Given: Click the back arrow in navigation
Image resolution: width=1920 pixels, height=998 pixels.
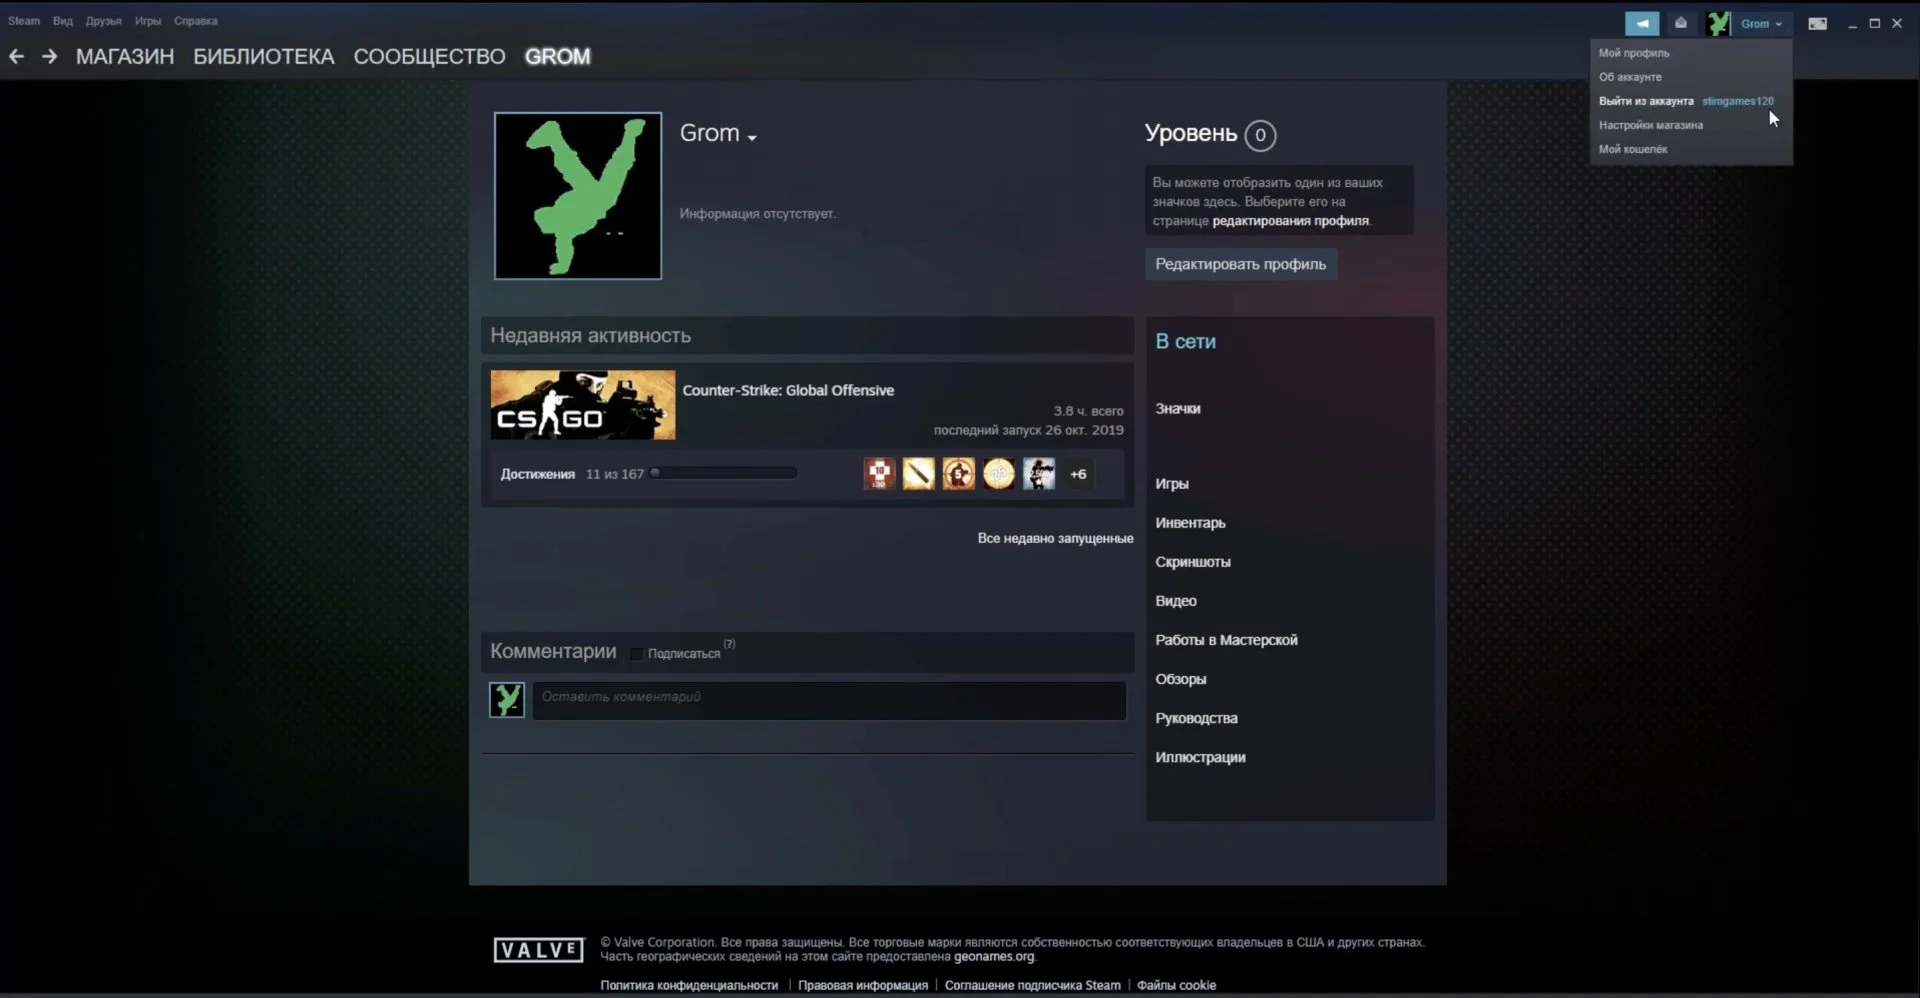Looking at the screenshot, I should click(16, 57).
